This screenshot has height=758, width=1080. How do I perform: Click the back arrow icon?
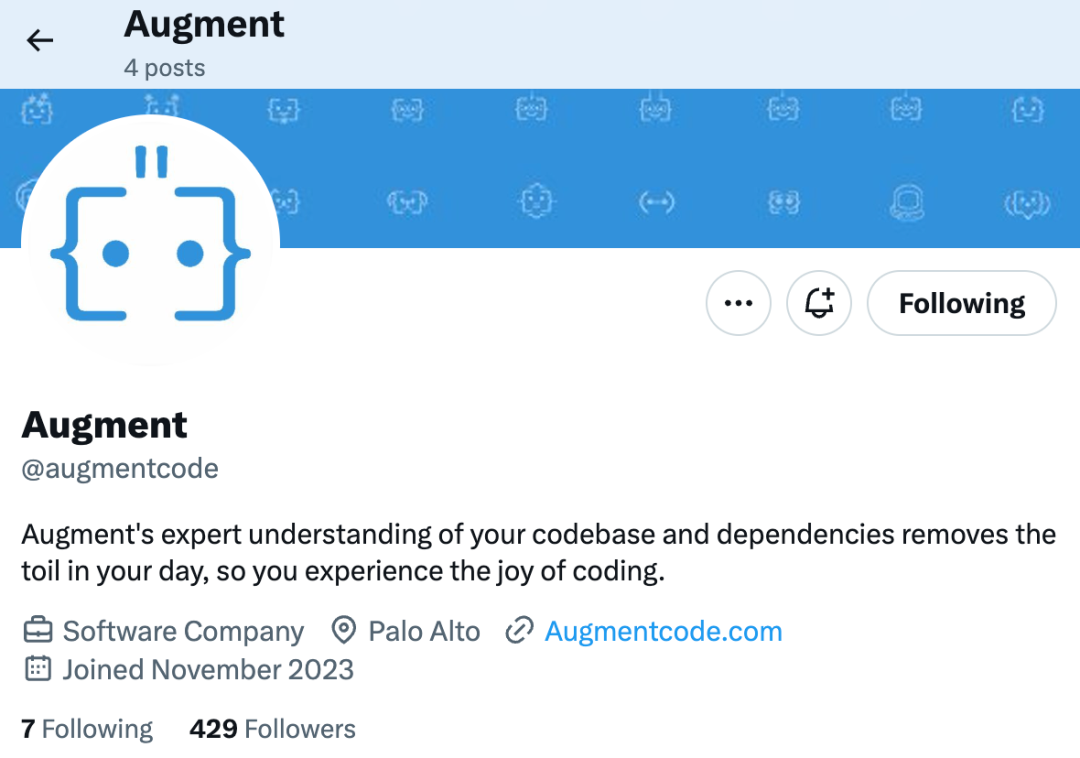[40, 40]
